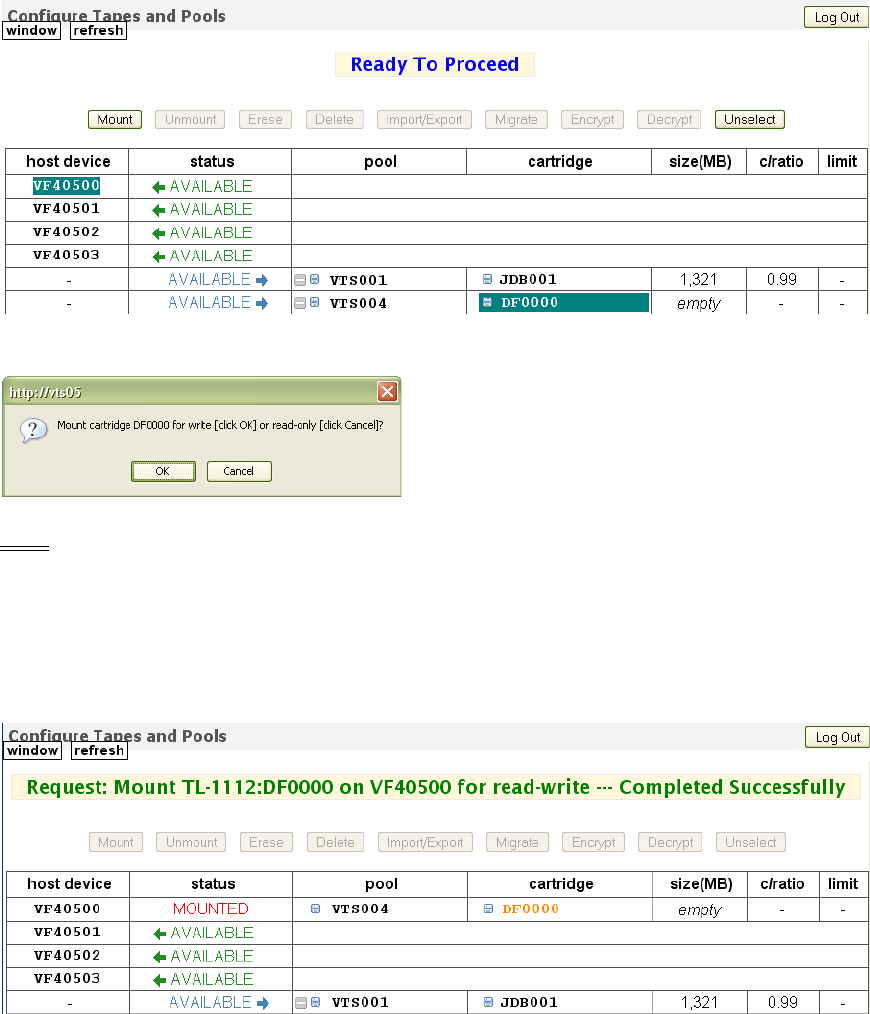Click the enabled Unselect button
The image size is (870, 1014).
click(x=749, y=120)
